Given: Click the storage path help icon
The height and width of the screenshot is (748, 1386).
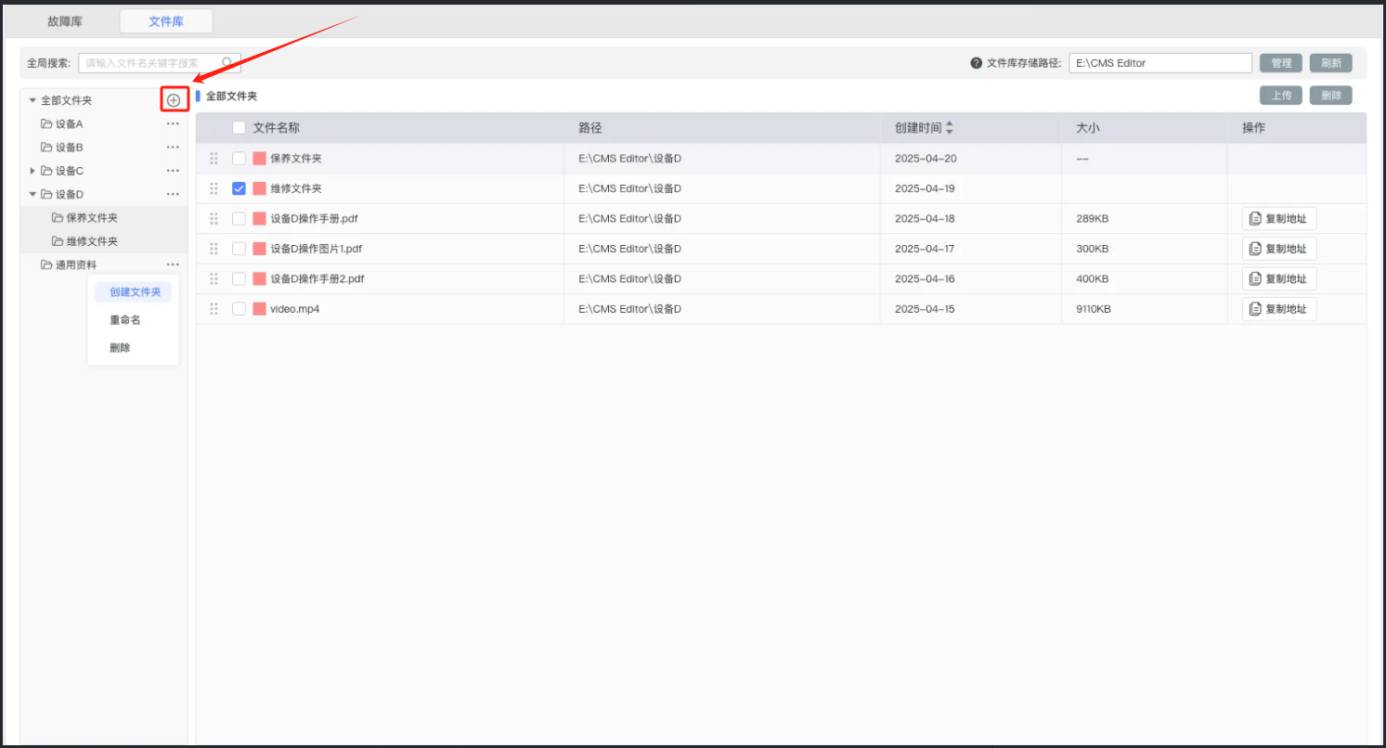Looking at the screenshot, I should pos(976,63).
